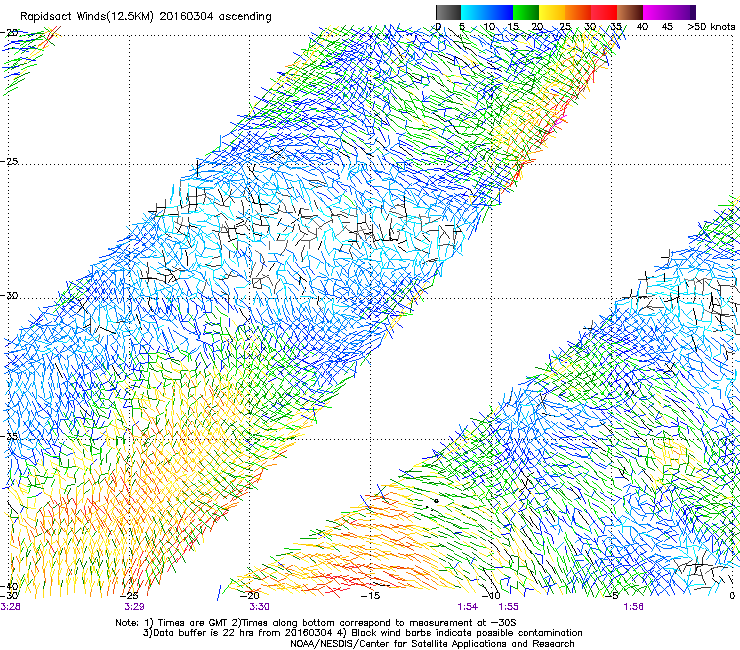The image size is (740, 650).
Task: Click the '0' longitude label at bottom right
Action: [732, 596]
